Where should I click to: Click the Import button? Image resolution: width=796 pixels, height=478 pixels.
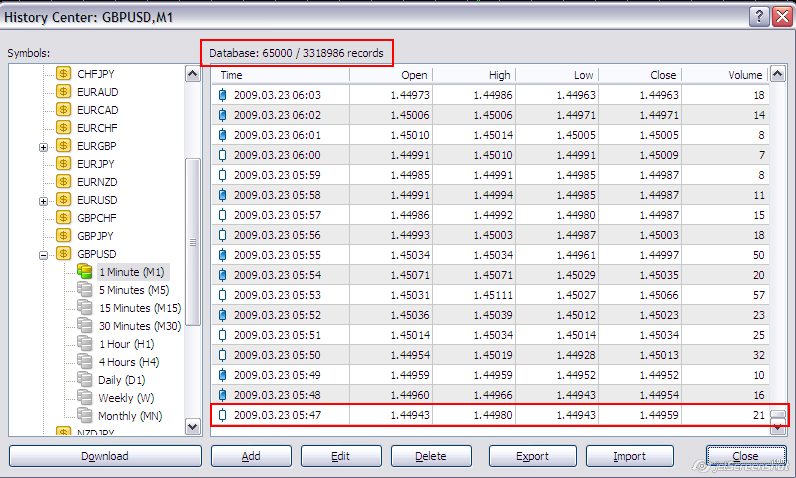pos(630,456)
